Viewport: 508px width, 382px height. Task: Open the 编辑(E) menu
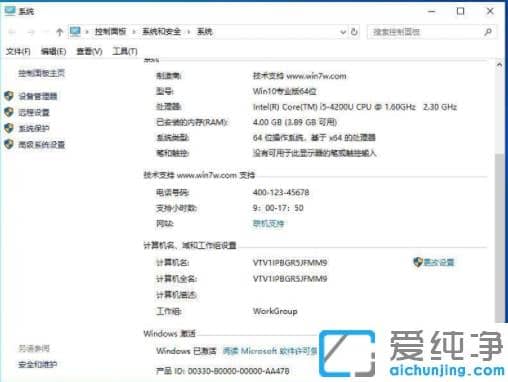click(53, 51)
